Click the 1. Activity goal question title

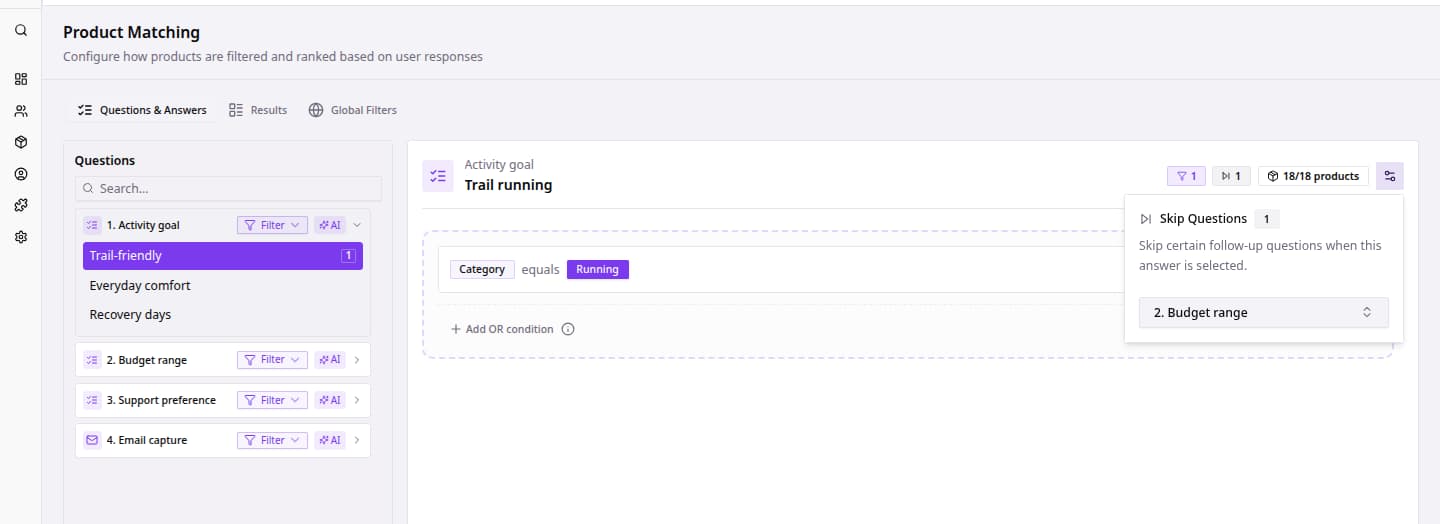coord(143,225)
